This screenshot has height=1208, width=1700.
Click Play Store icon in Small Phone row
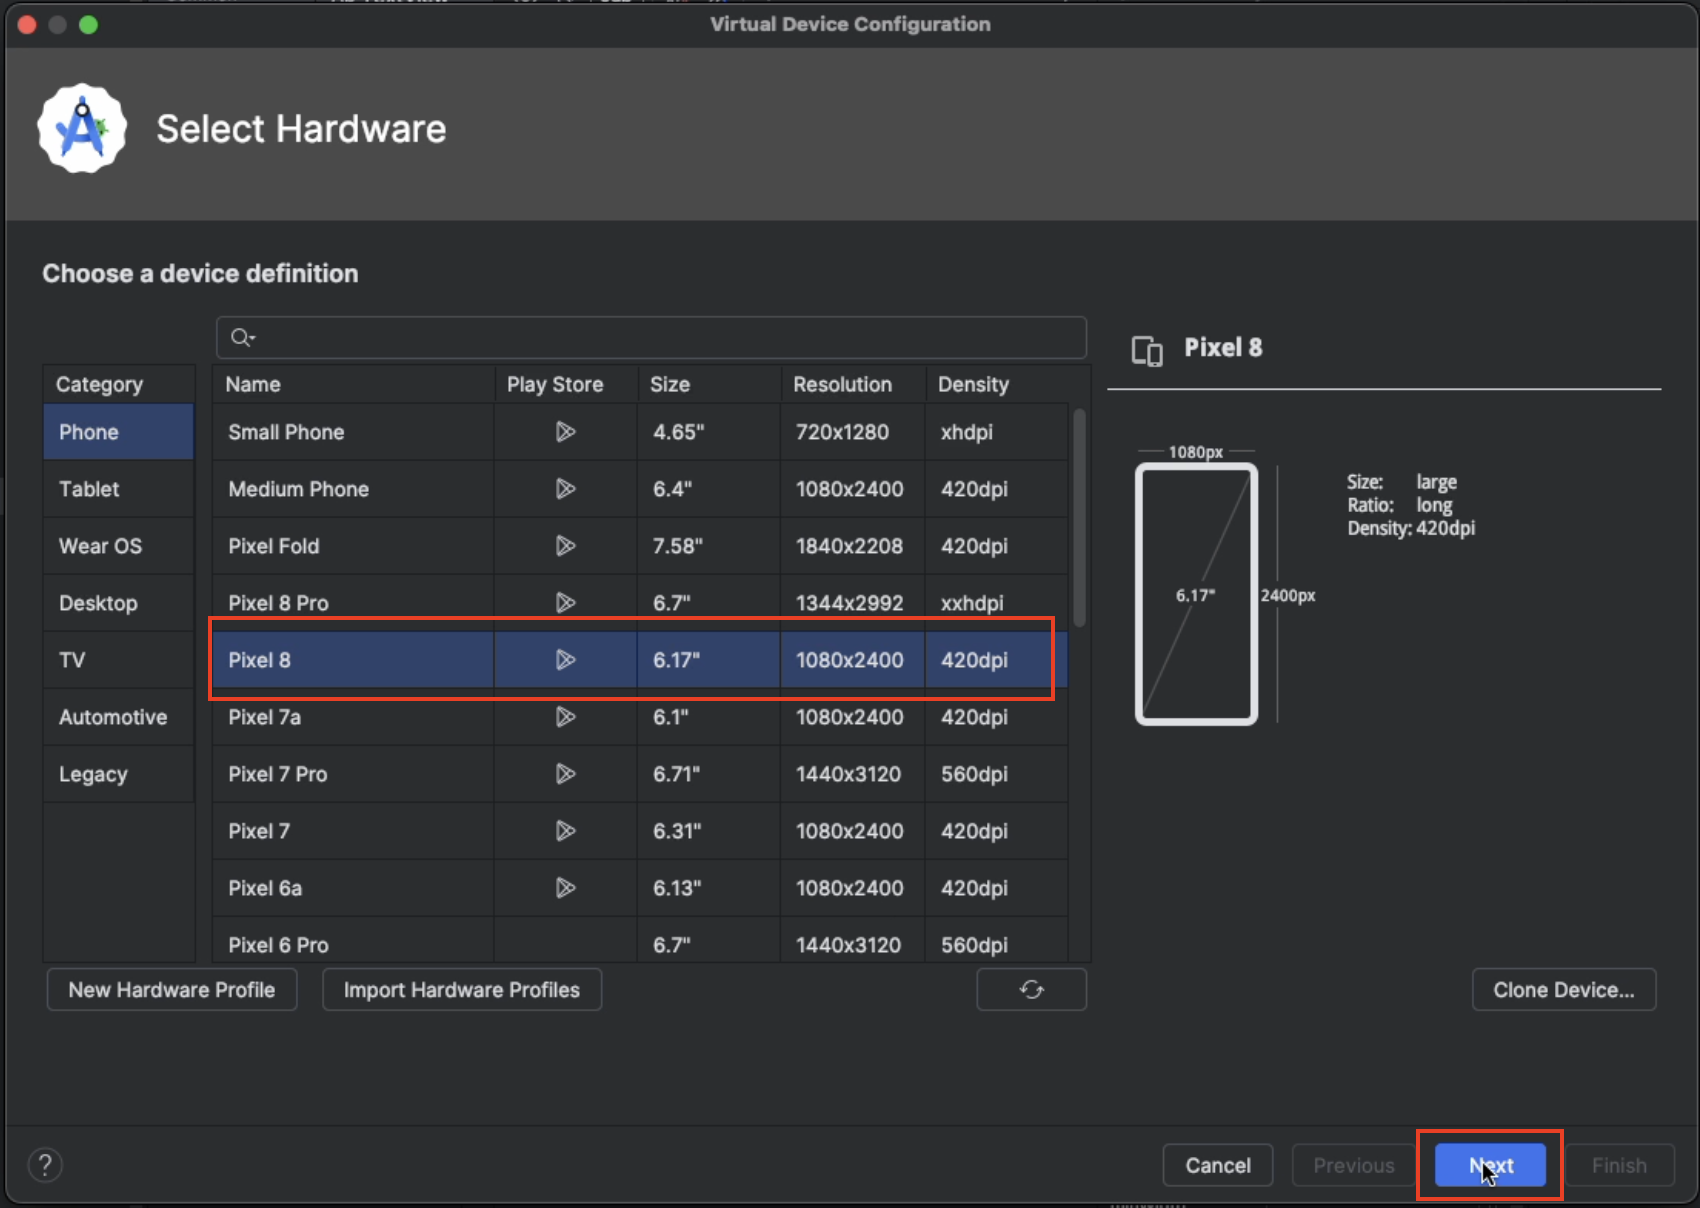pyautogui.click(x=565, y=432)
